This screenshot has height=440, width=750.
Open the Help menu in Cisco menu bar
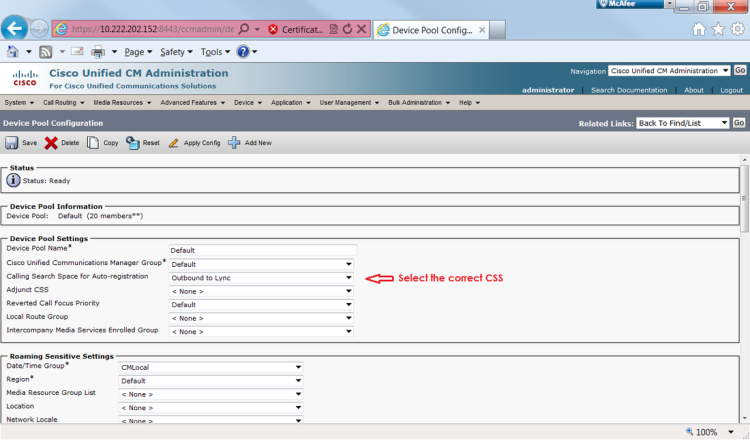coord(469,102)
